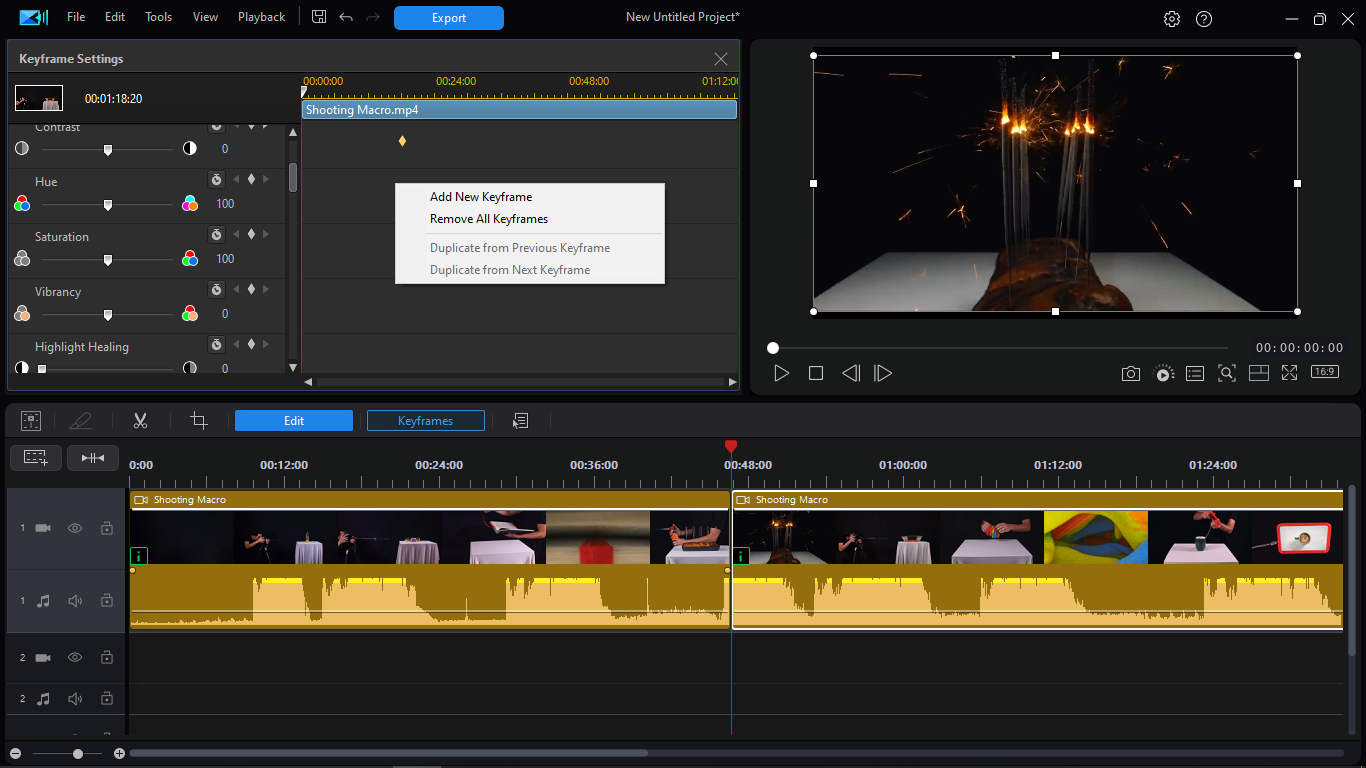Mute audio track 1 speaker icon

(75, 601)
